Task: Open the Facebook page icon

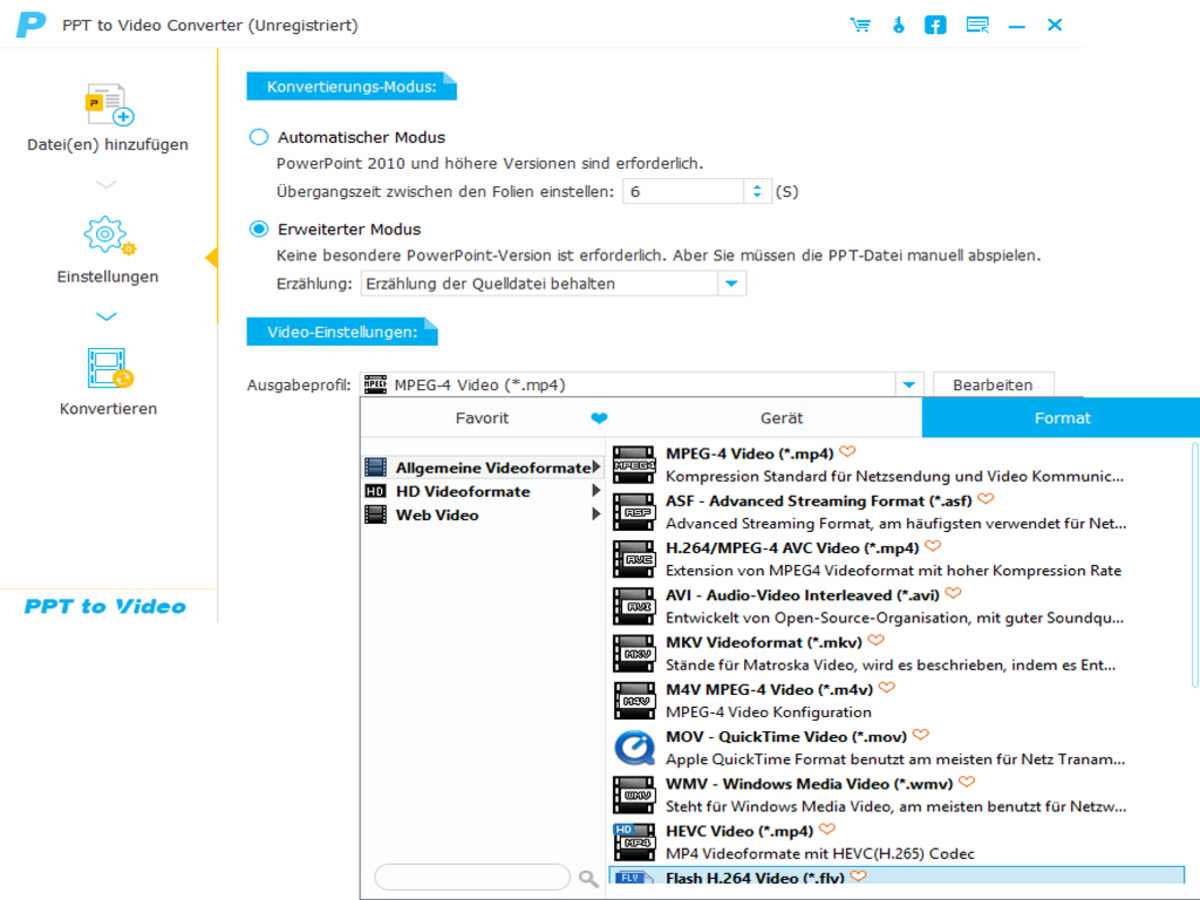Action: (935, 25)
